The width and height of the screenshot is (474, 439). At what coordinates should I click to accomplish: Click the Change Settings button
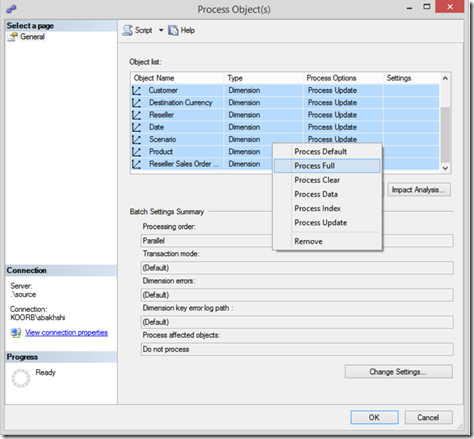coord(399,372)
